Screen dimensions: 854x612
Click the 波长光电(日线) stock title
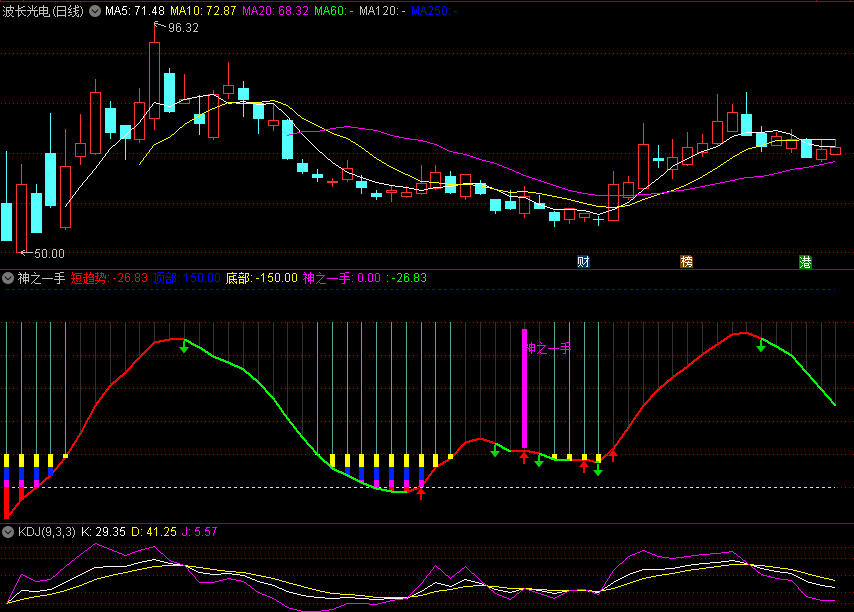43,11
